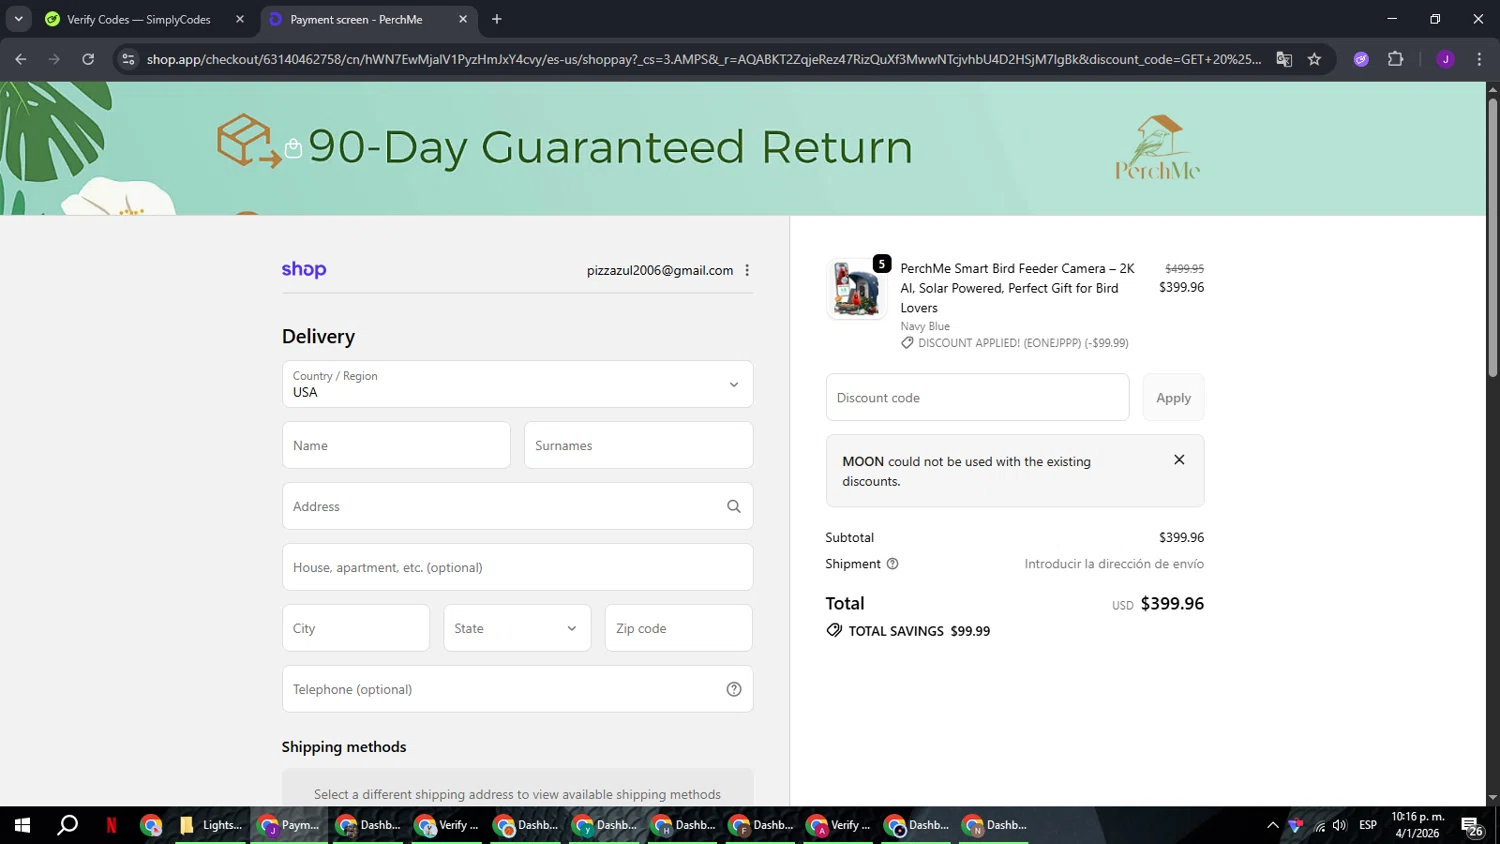The height and width of the screenshot is (844, 1500).
Task: Click the site information icon in address bar
Action: tap(128, 59)
